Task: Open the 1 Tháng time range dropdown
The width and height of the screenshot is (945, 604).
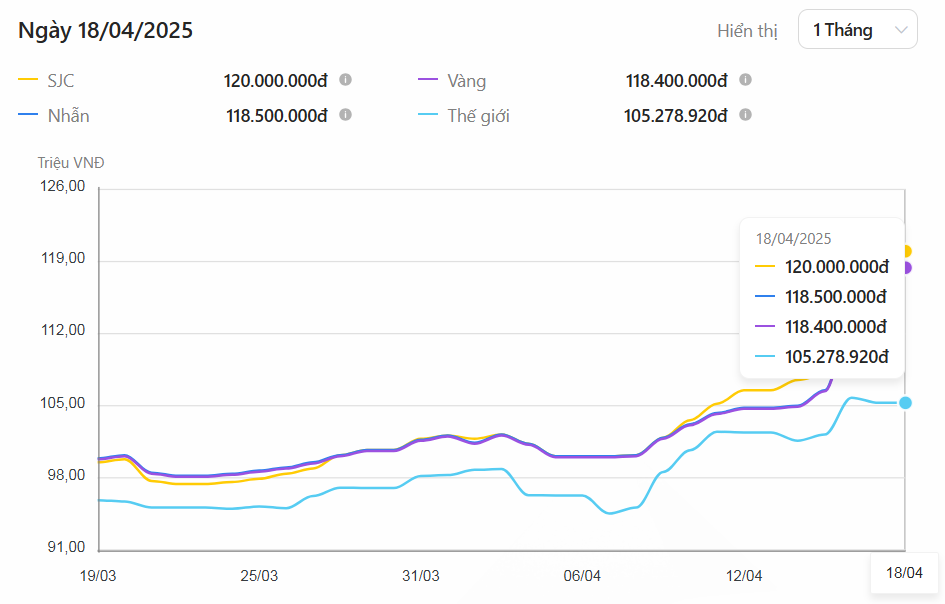Action: click(857, 30)
